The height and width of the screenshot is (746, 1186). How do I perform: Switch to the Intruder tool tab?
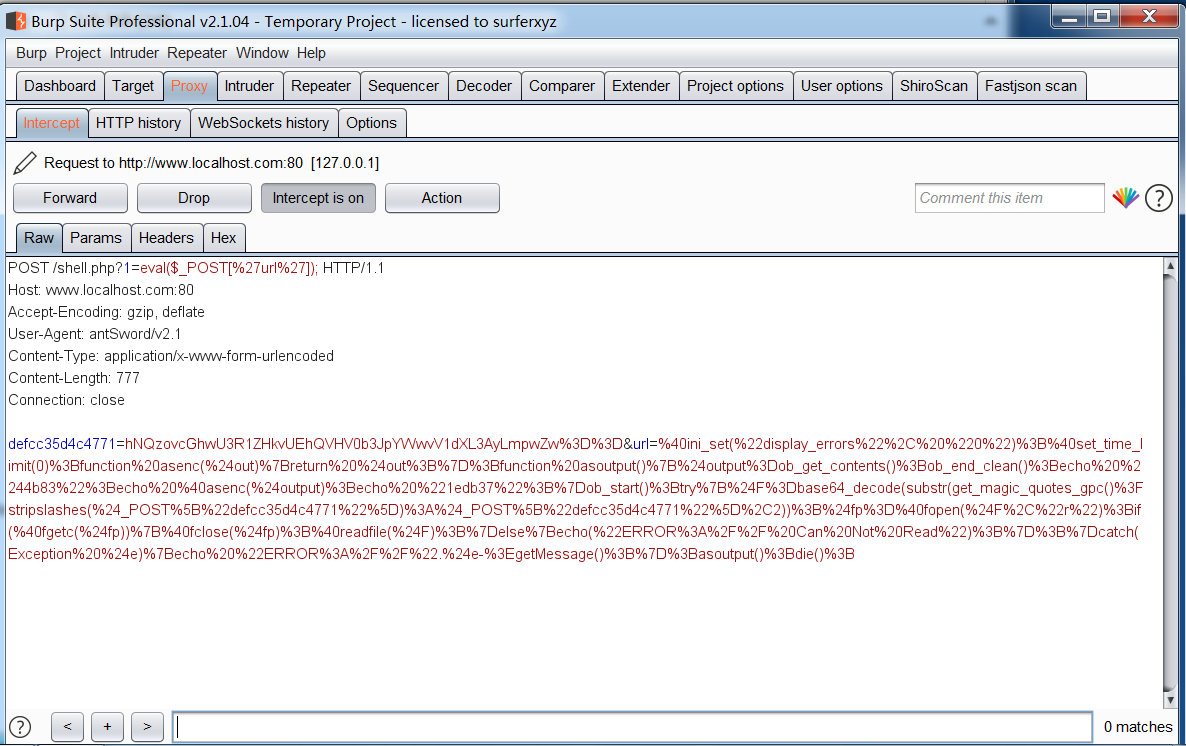pyautogui.click(x=249, y=86)
